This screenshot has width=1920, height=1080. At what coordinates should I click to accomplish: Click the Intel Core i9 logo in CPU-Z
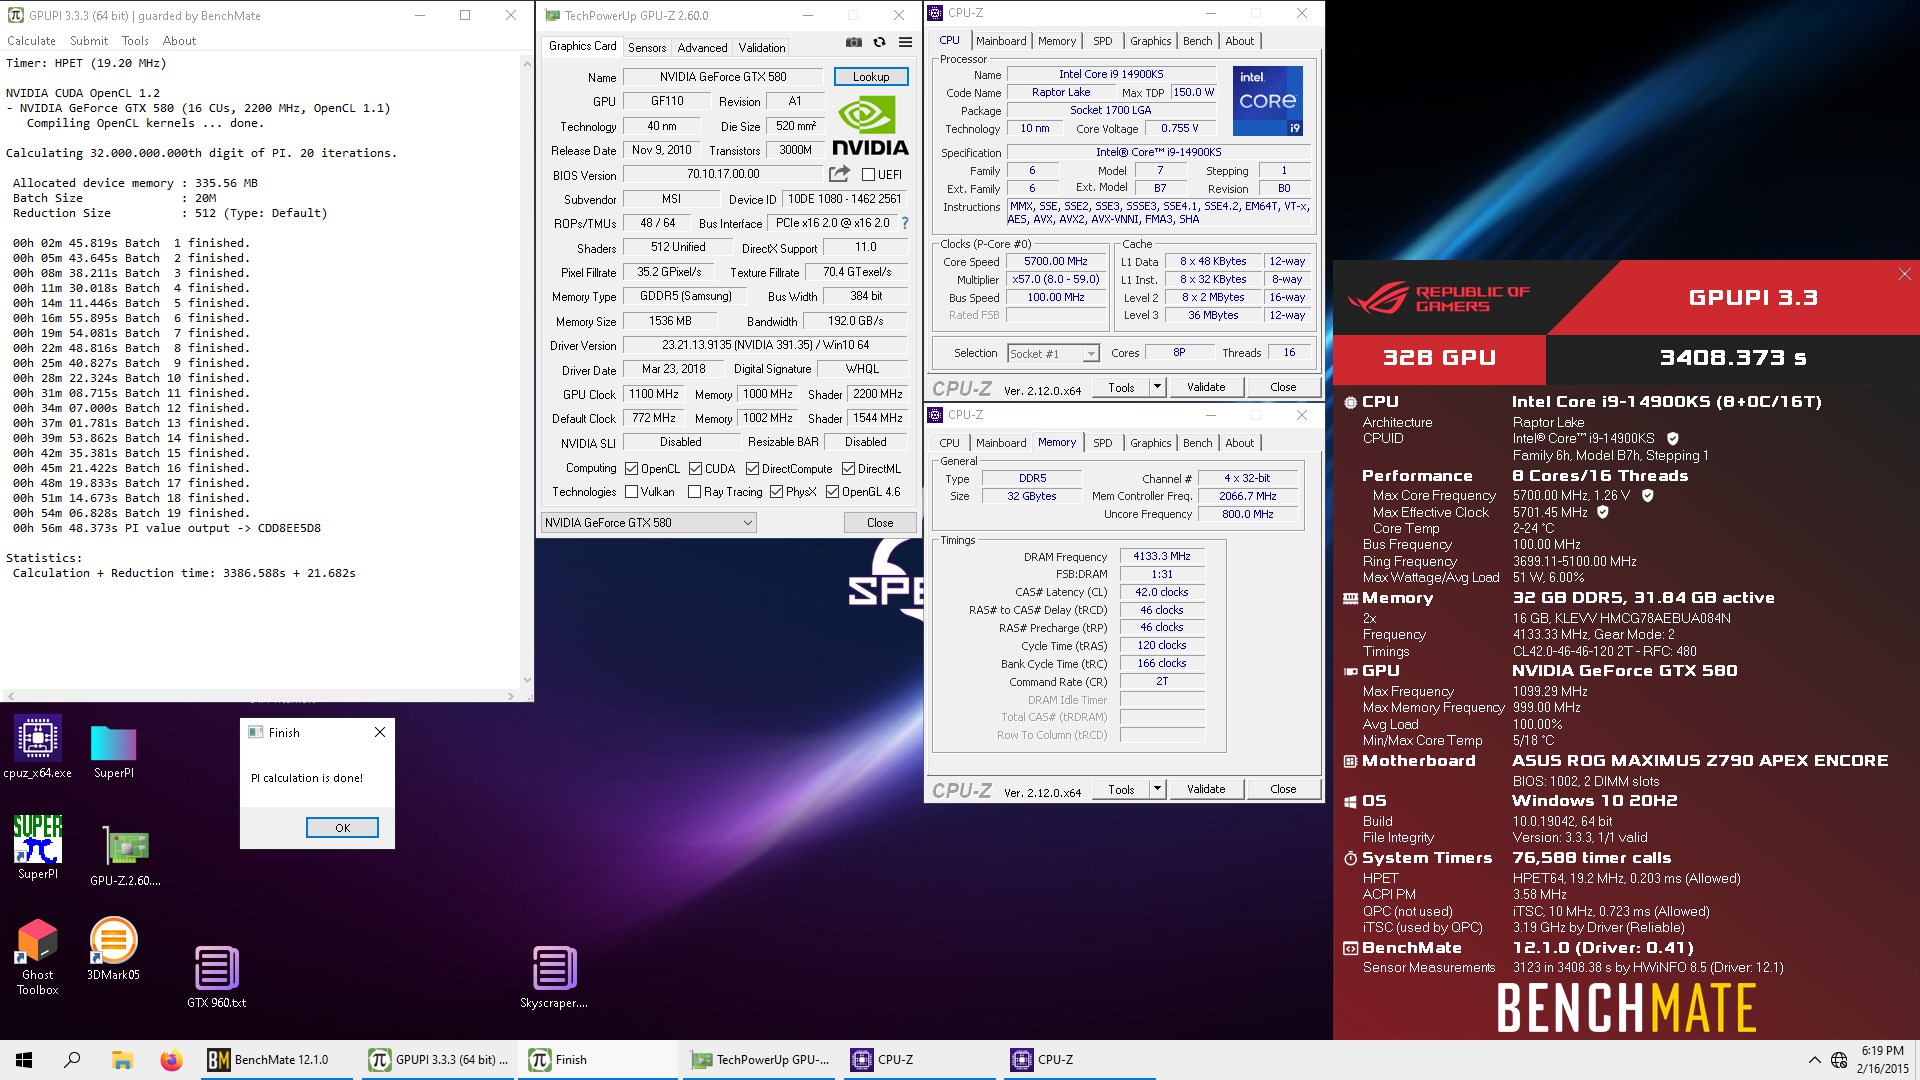coord(1267,101)
